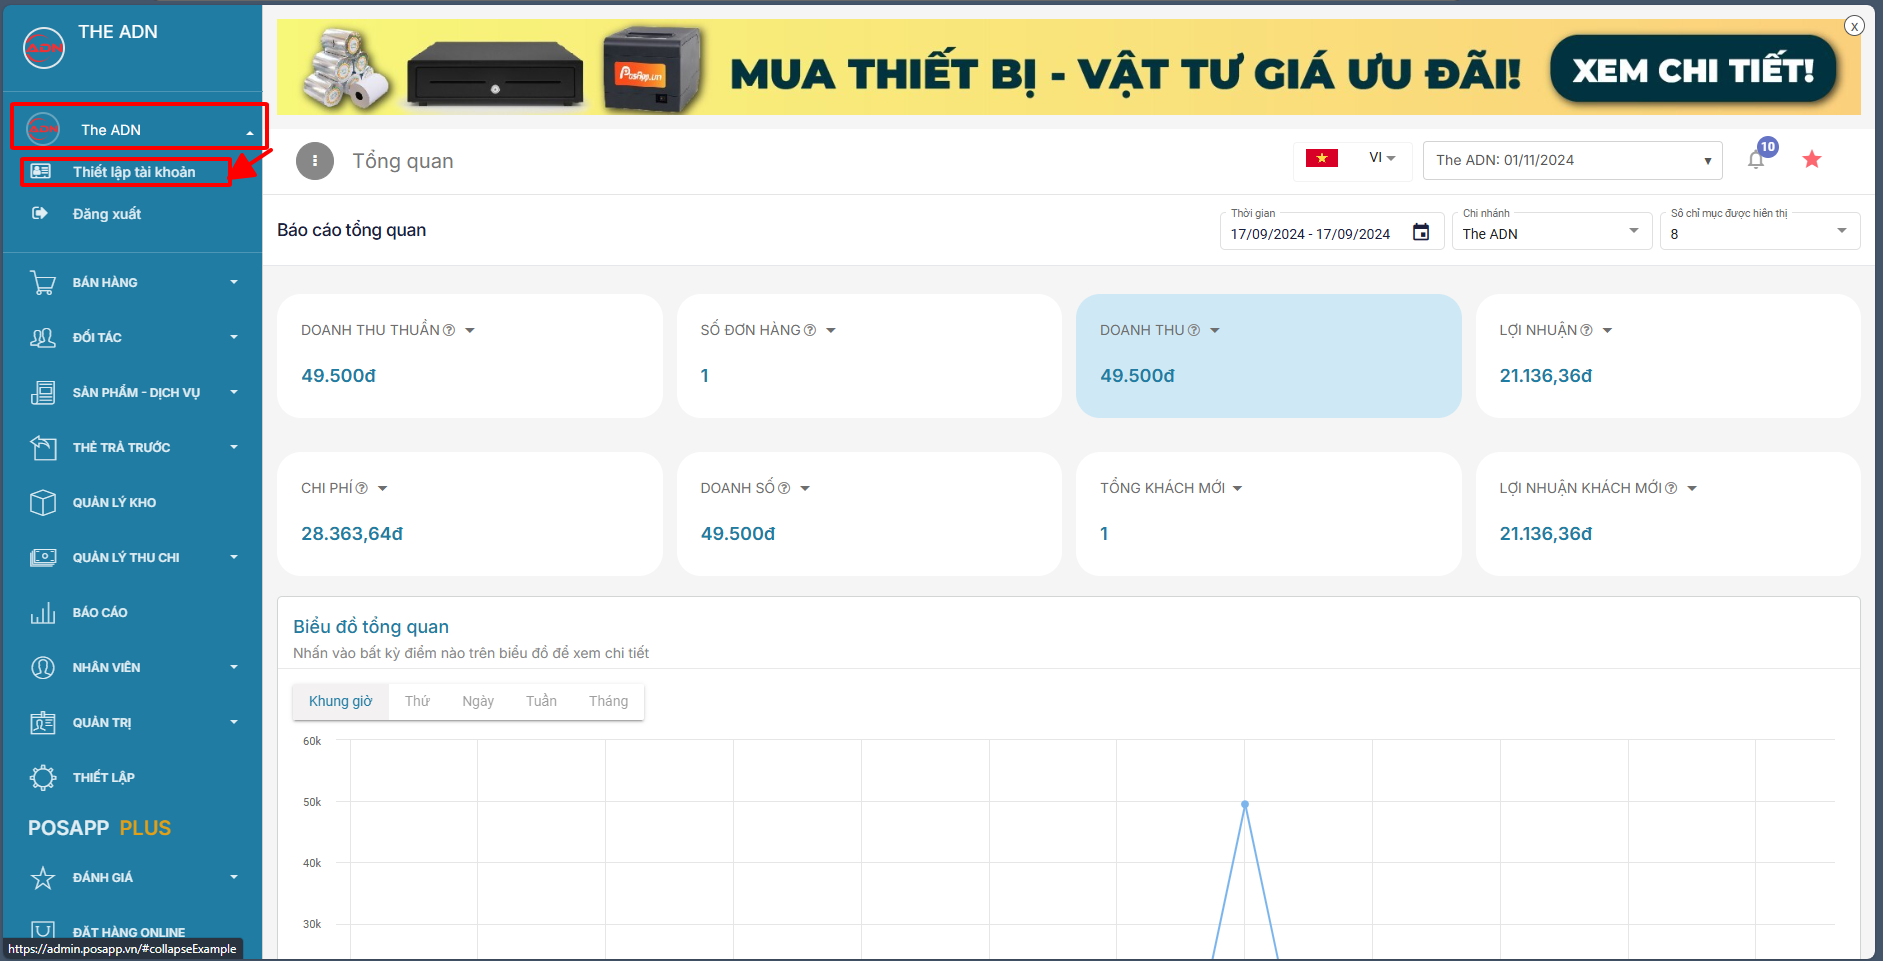Expand the Bán hàng menu
1883x961 pixels.
(x=234, y=283)
